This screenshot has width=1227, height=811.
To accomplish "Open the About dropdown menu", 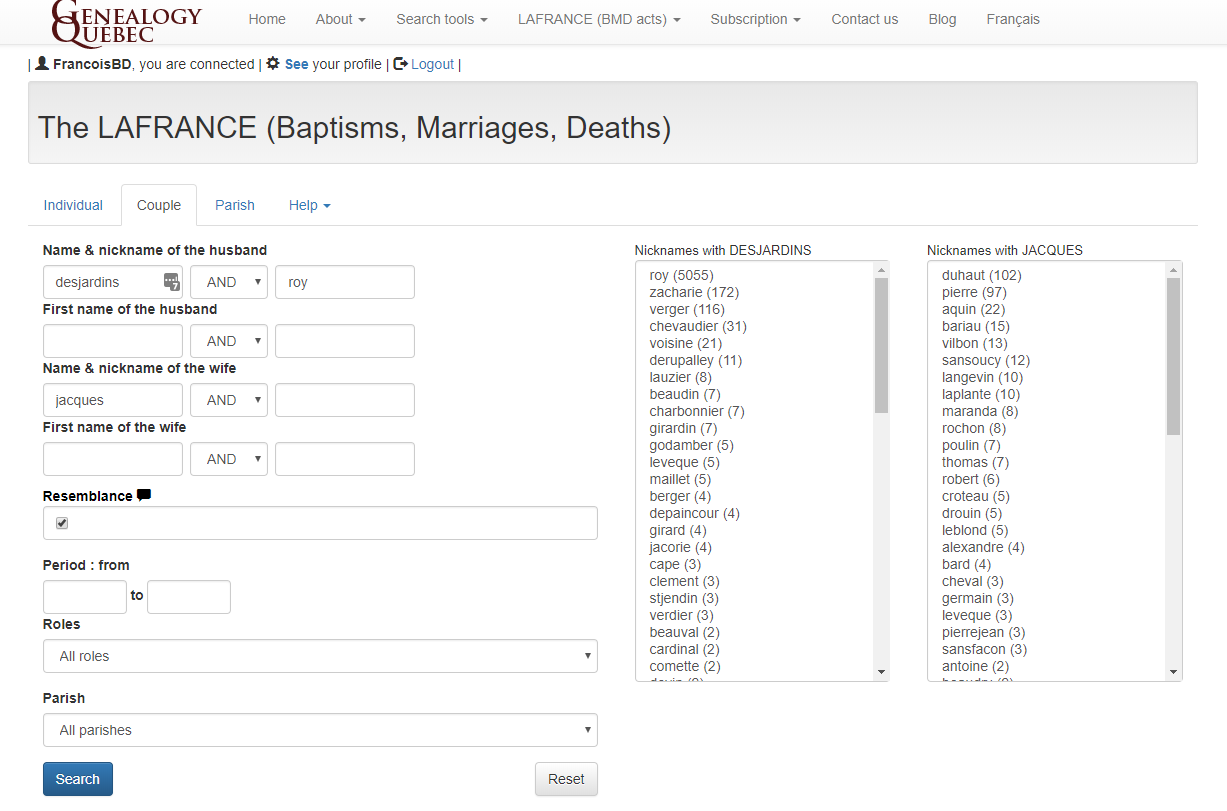I will [341, 19].
